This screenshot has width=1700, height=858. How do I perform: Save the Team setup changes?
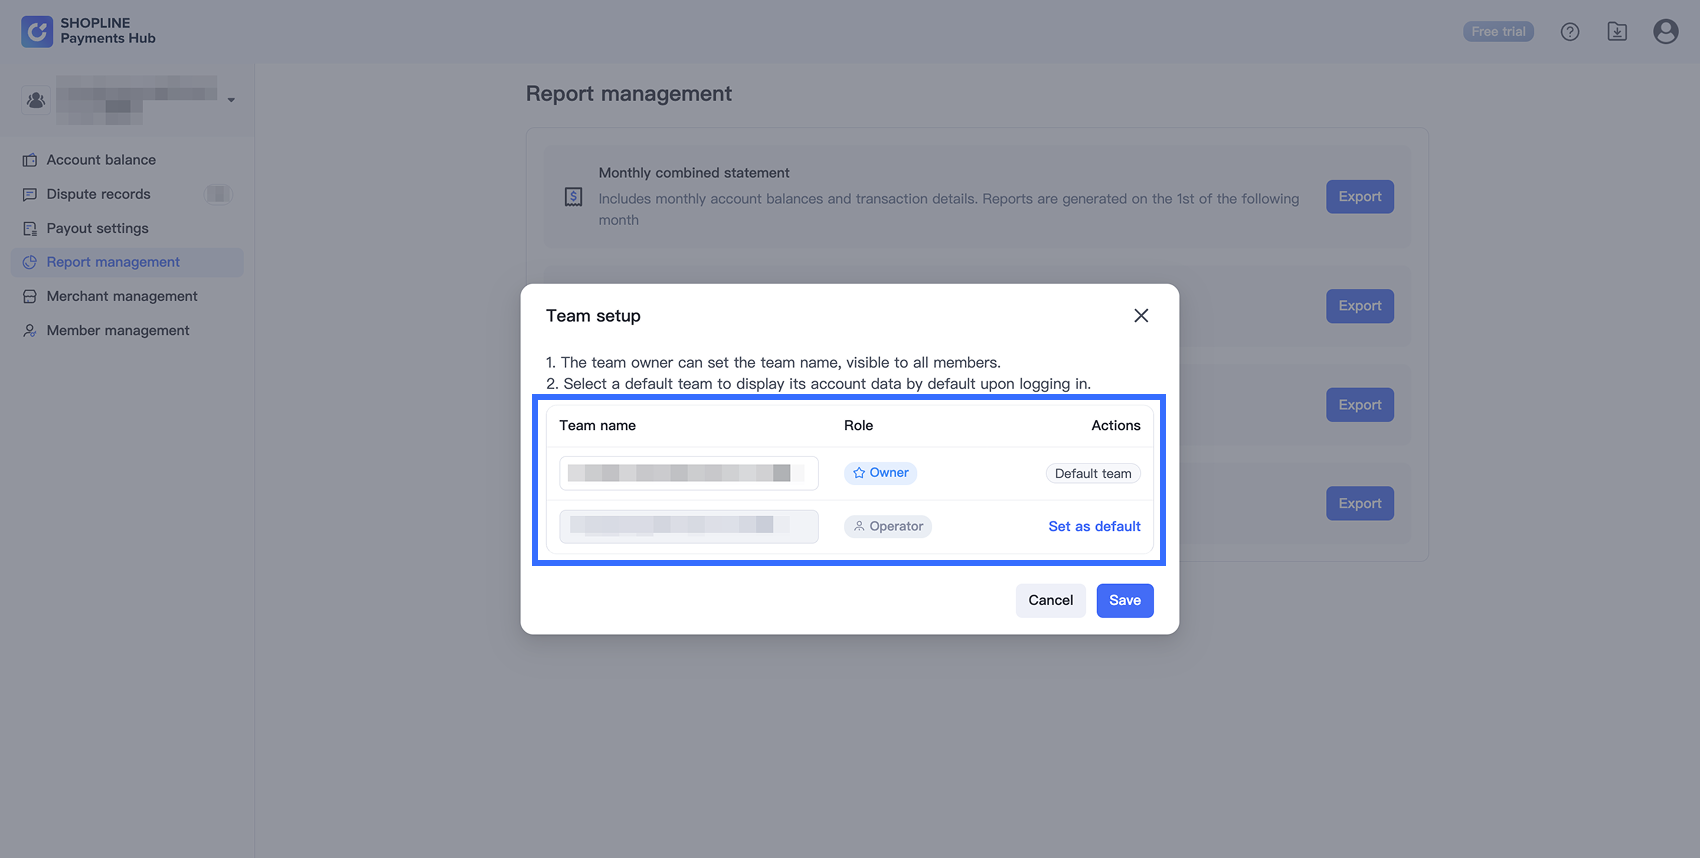pos(1125,600)
